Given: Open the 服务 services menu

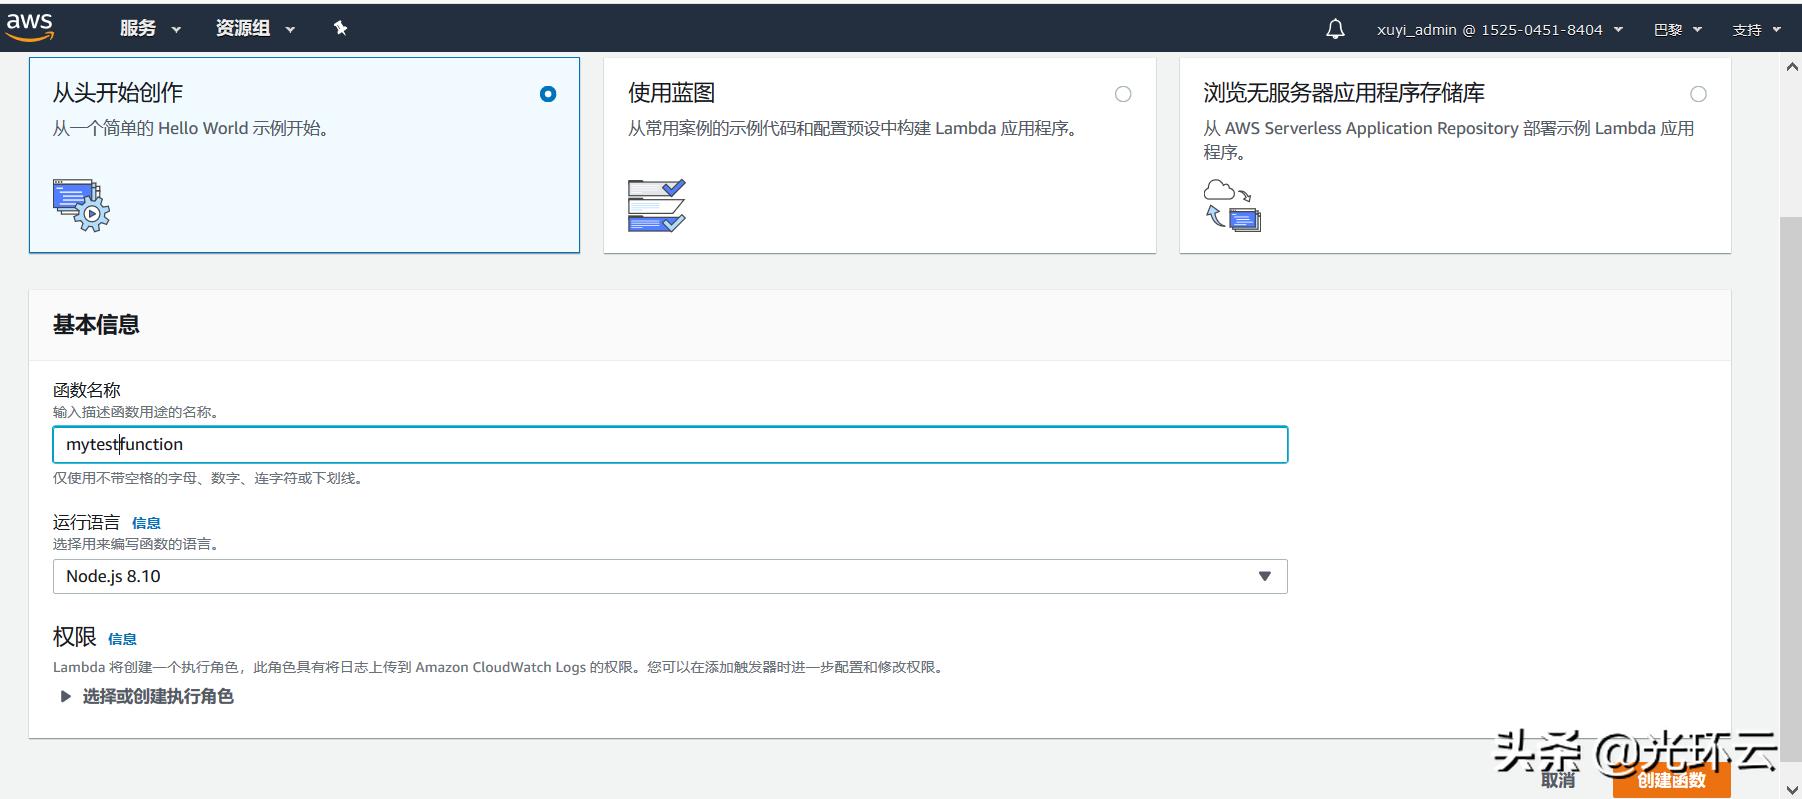Looking at the screenshot, I should pos(150,28).
